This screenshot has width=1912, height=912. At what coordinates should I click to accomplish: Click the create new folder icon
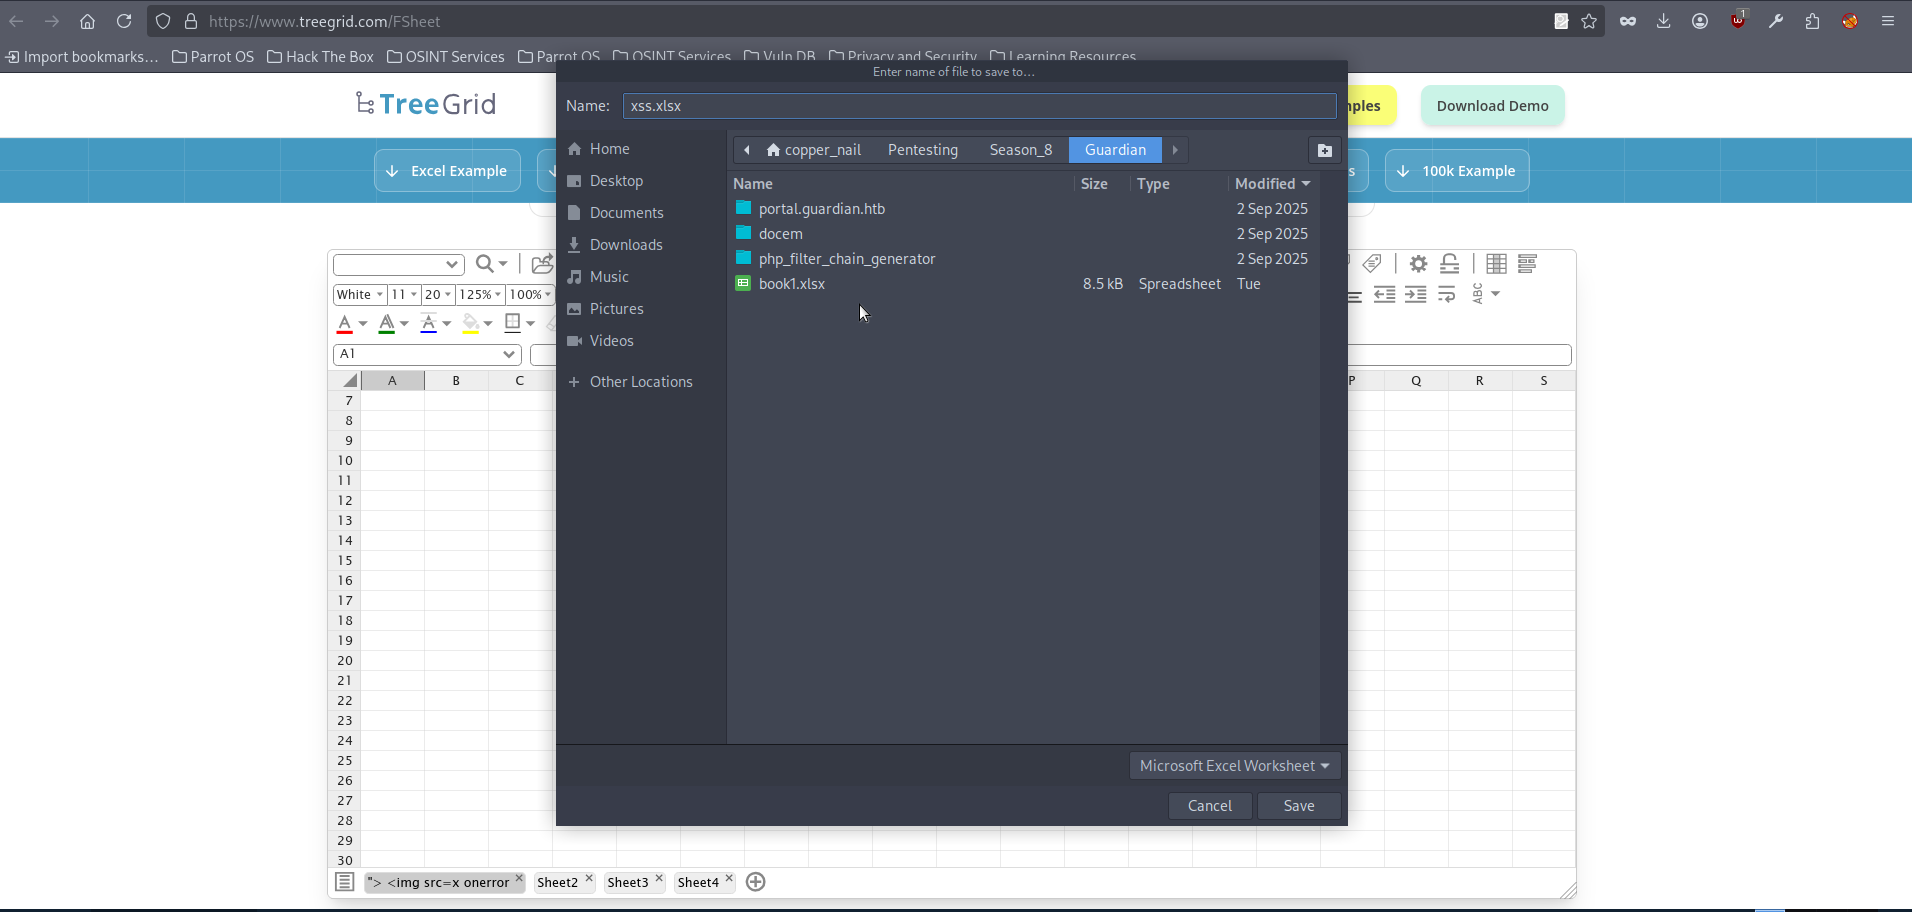(x=1324, y=150)
